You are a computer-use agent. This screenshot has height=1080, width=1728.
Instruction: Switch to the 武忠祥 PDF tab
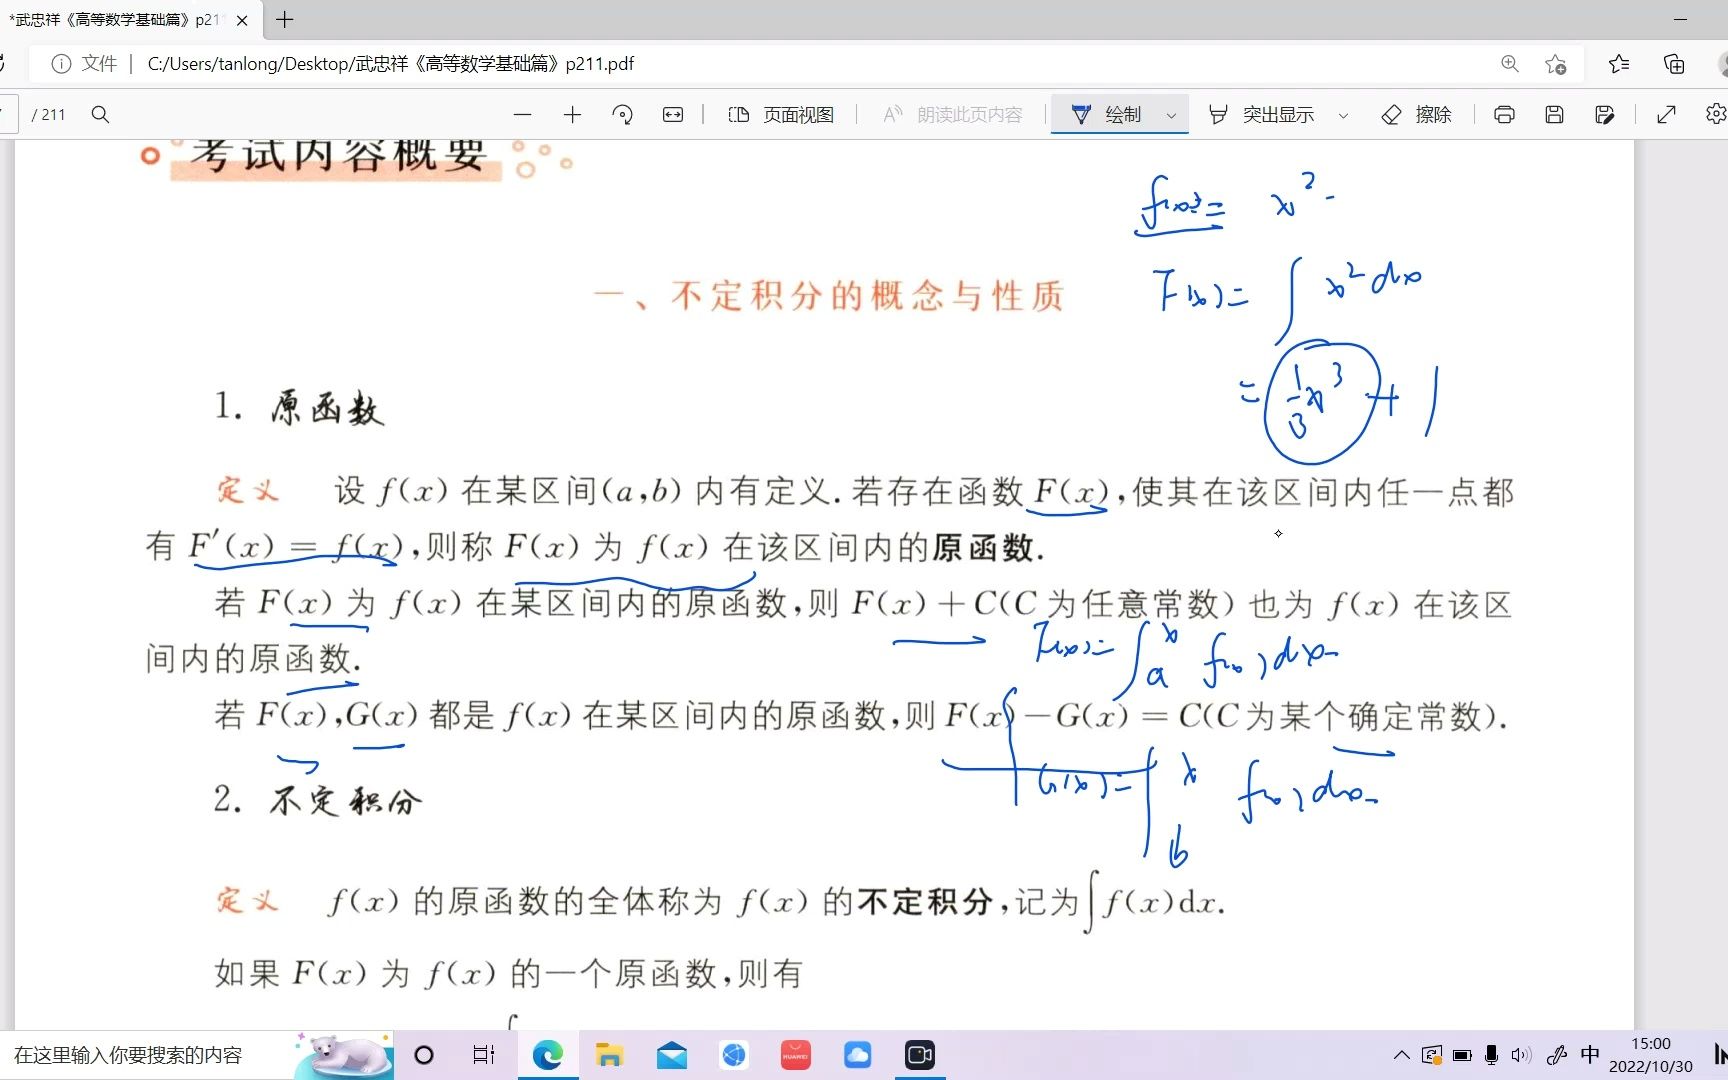115,19
